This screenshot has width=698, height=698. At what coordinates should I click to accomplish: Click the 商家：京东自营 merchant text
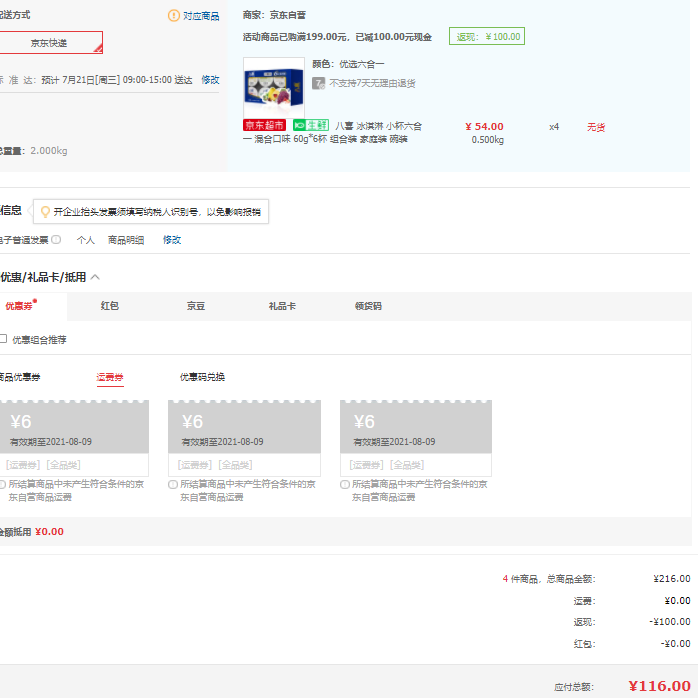(274, 15)
